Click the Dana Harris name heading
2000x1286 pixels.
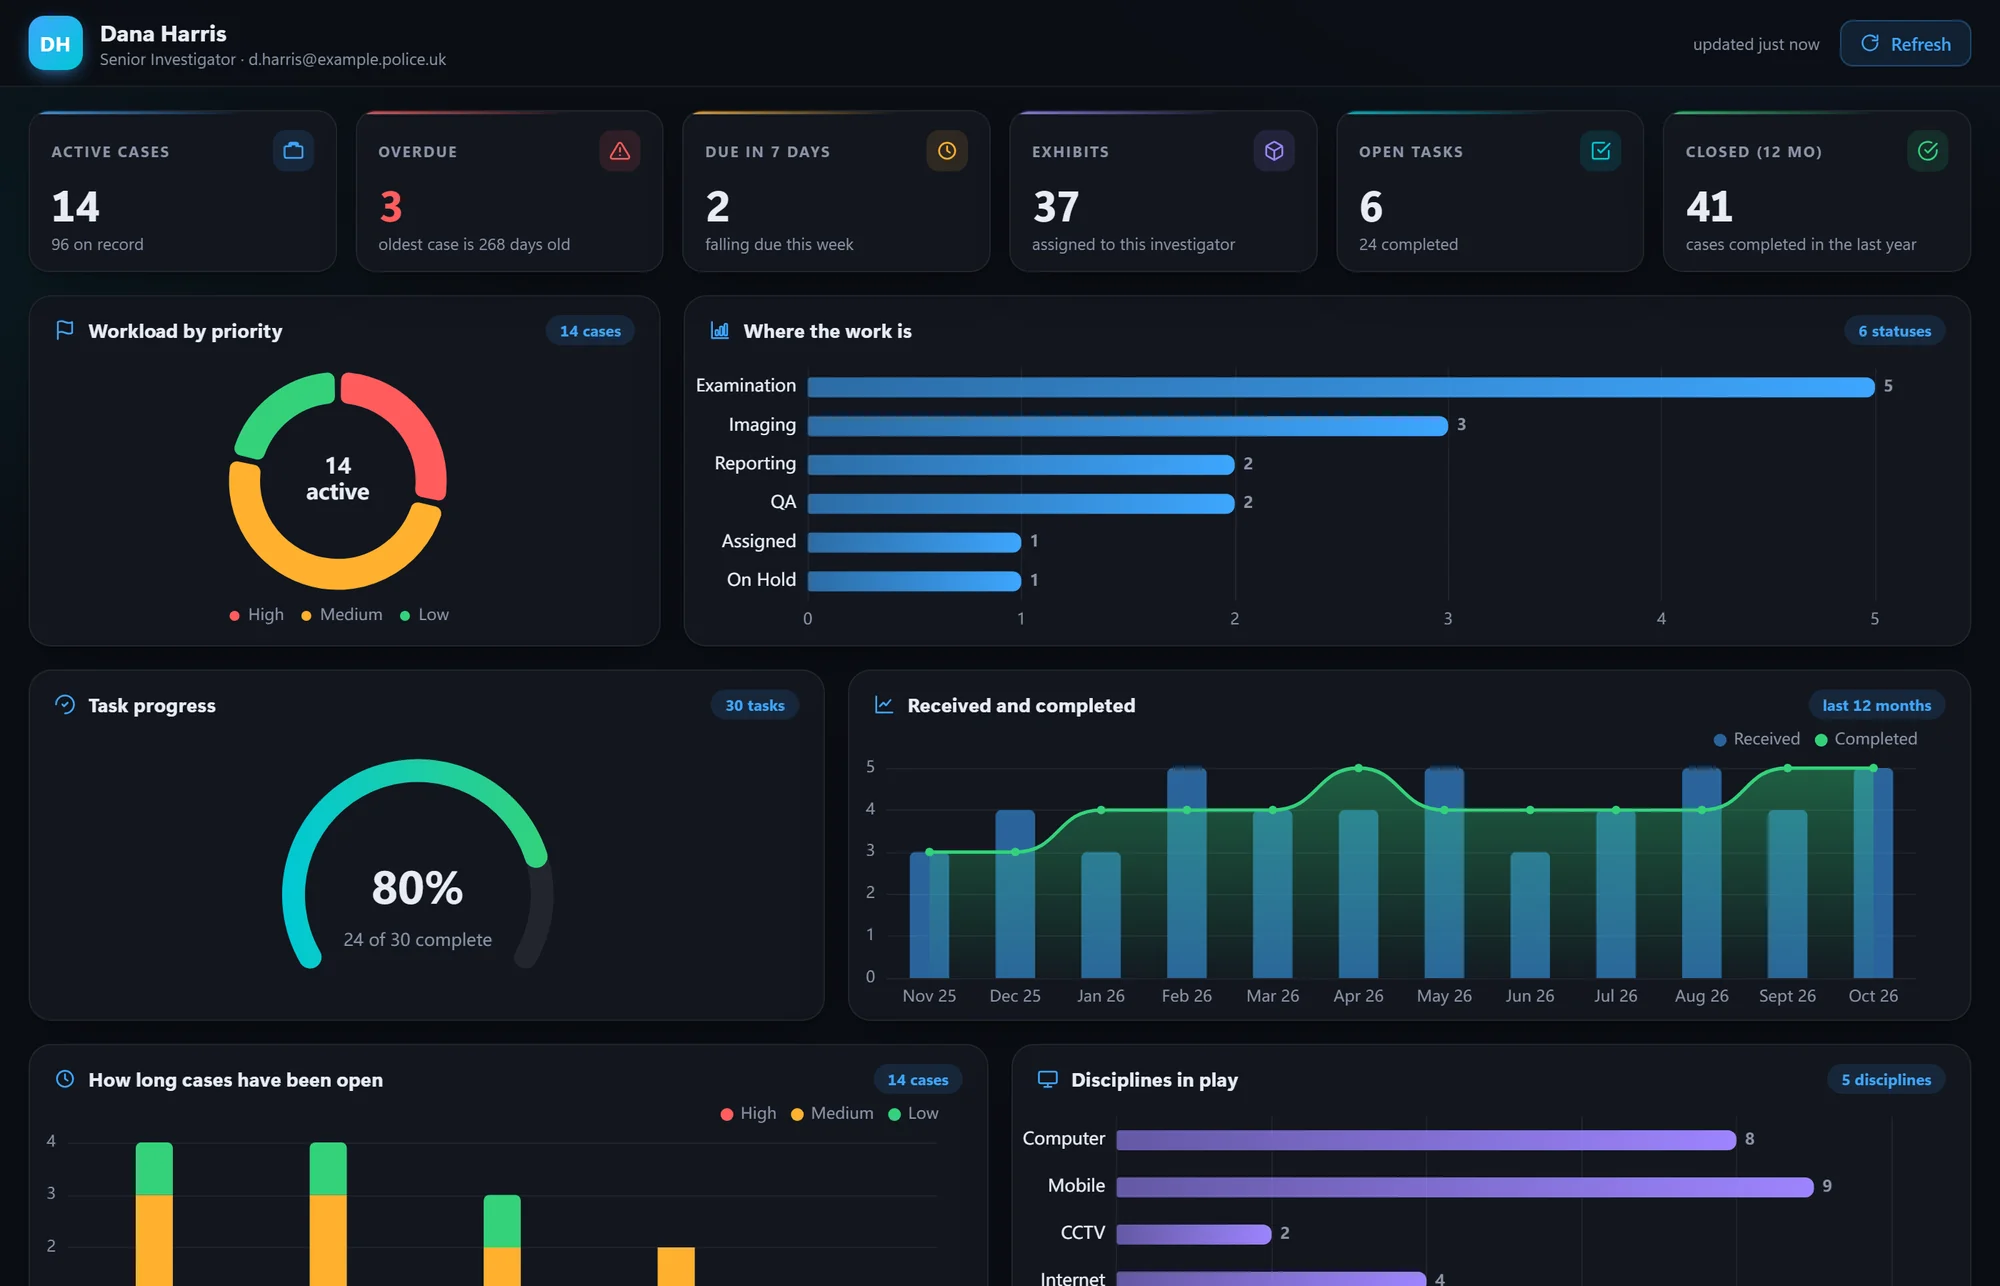pyautogui.click(x=163, y=34)
